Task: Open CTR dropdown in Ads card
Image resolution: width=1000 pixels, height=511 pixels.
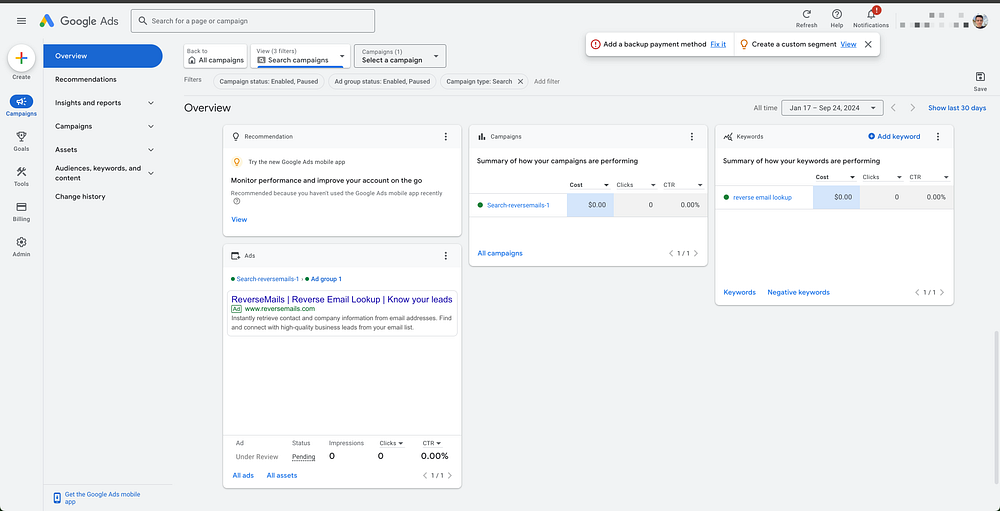Action: click(432, 443)
